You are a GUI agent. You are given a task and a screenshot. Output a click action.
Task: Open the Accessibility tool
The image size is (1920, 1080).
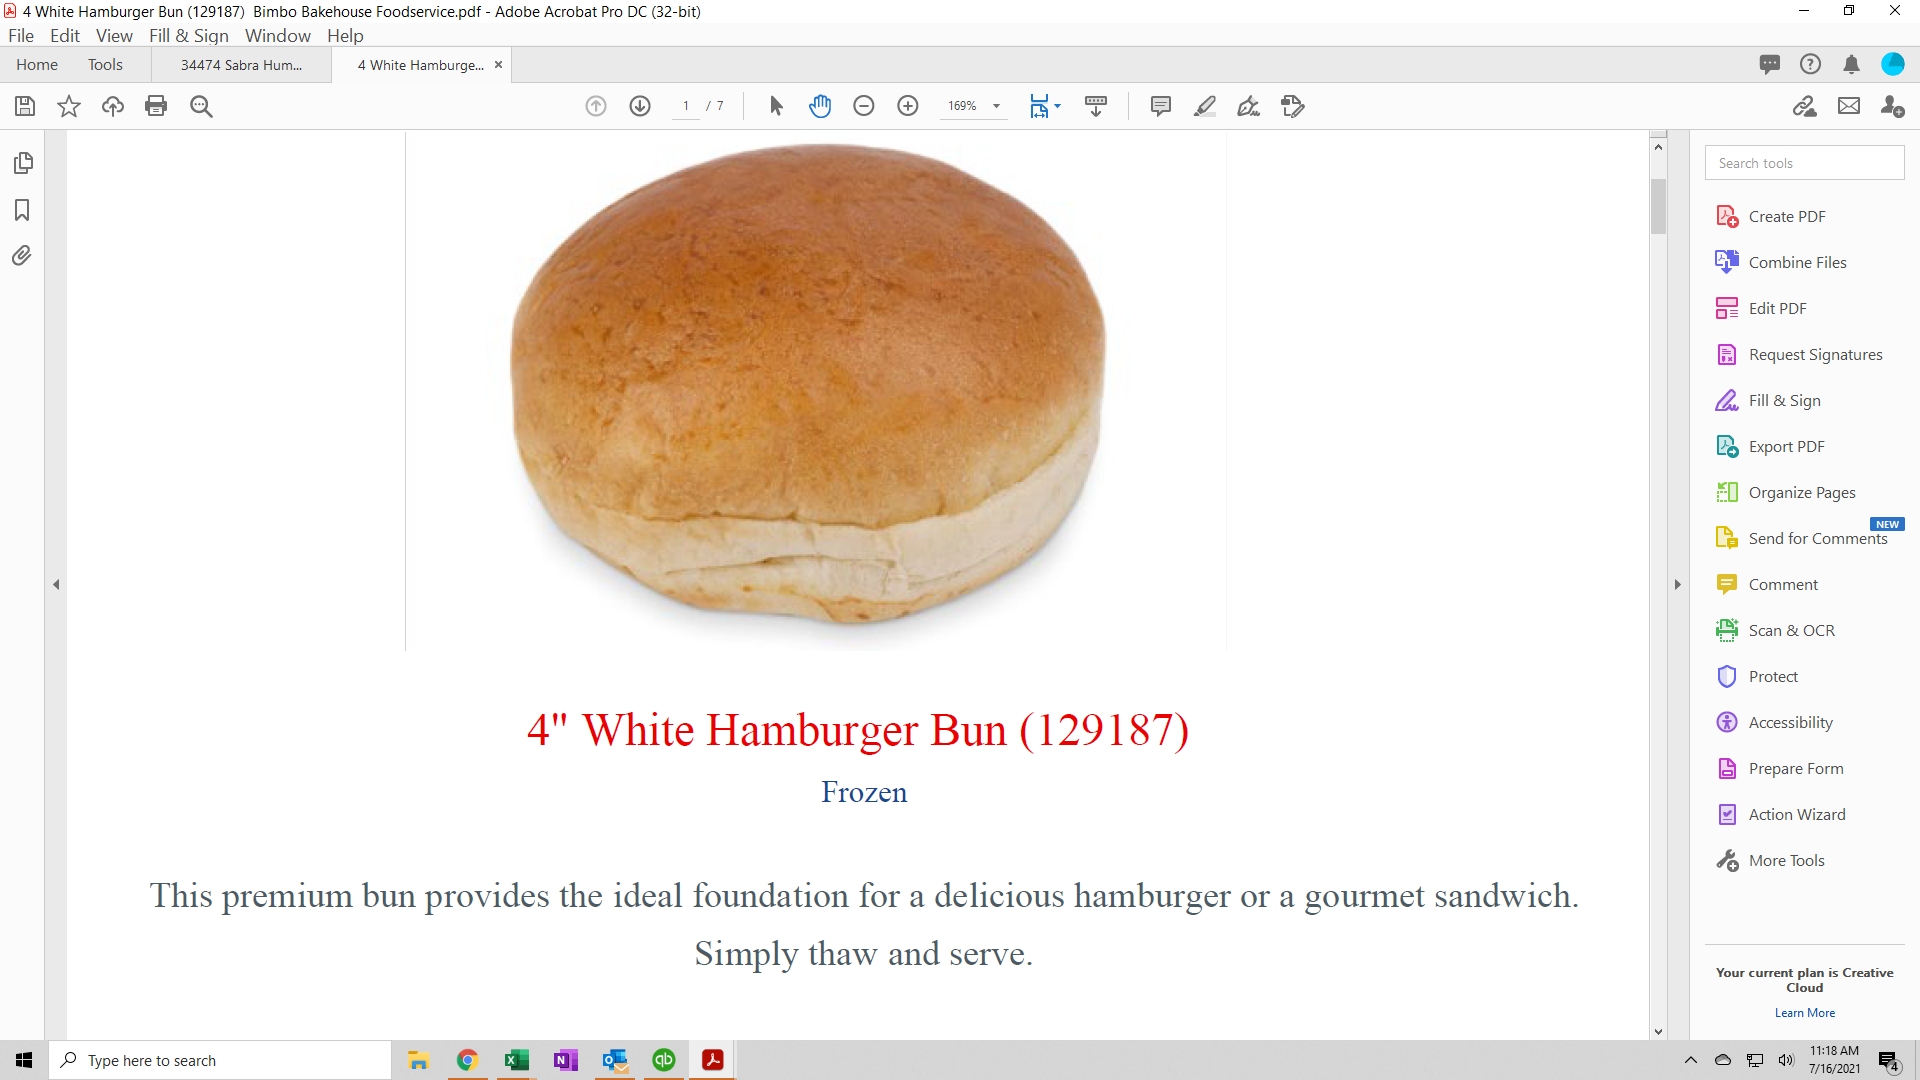click(x=1790, y=723)
